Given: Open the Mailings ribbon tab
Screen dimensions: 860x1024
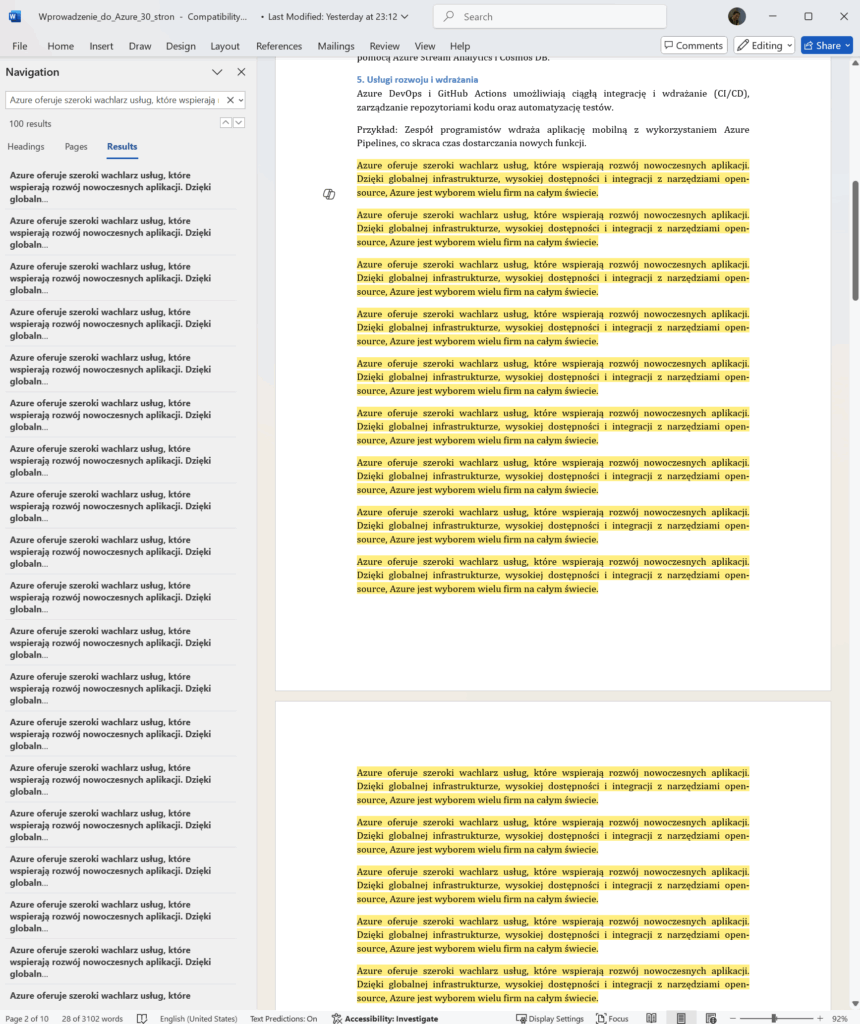Looking at the screenshot, I should [336, 46].
